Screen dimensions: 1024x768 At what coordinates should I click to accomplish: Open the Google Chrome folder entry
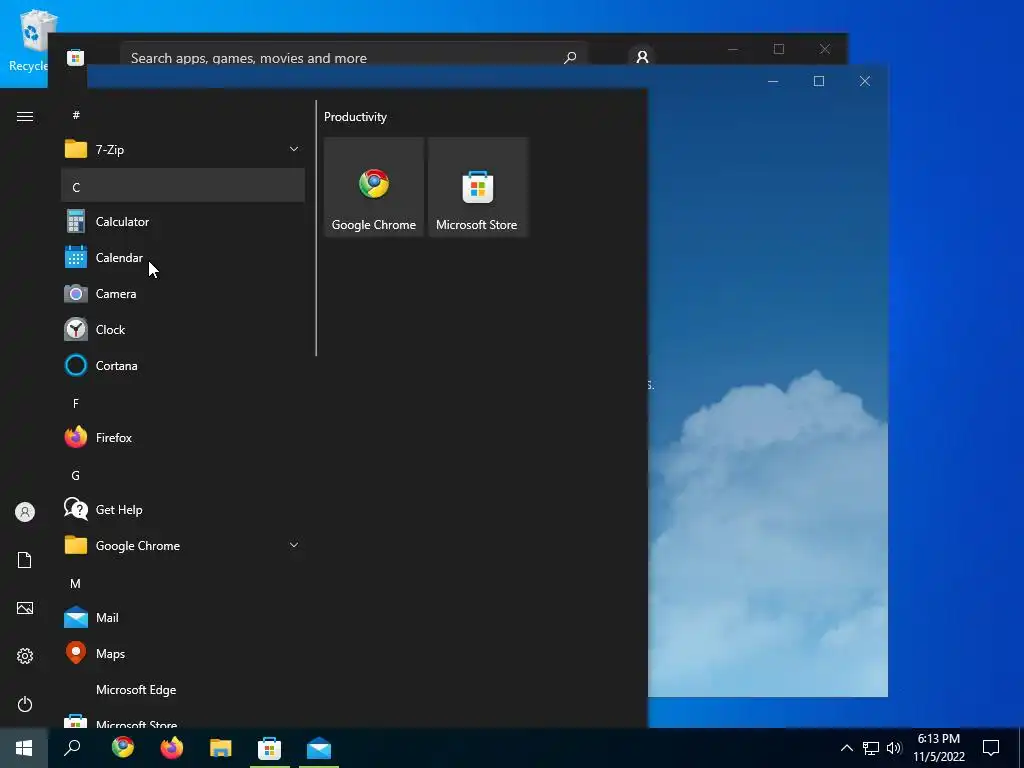[x=183, y=545]
